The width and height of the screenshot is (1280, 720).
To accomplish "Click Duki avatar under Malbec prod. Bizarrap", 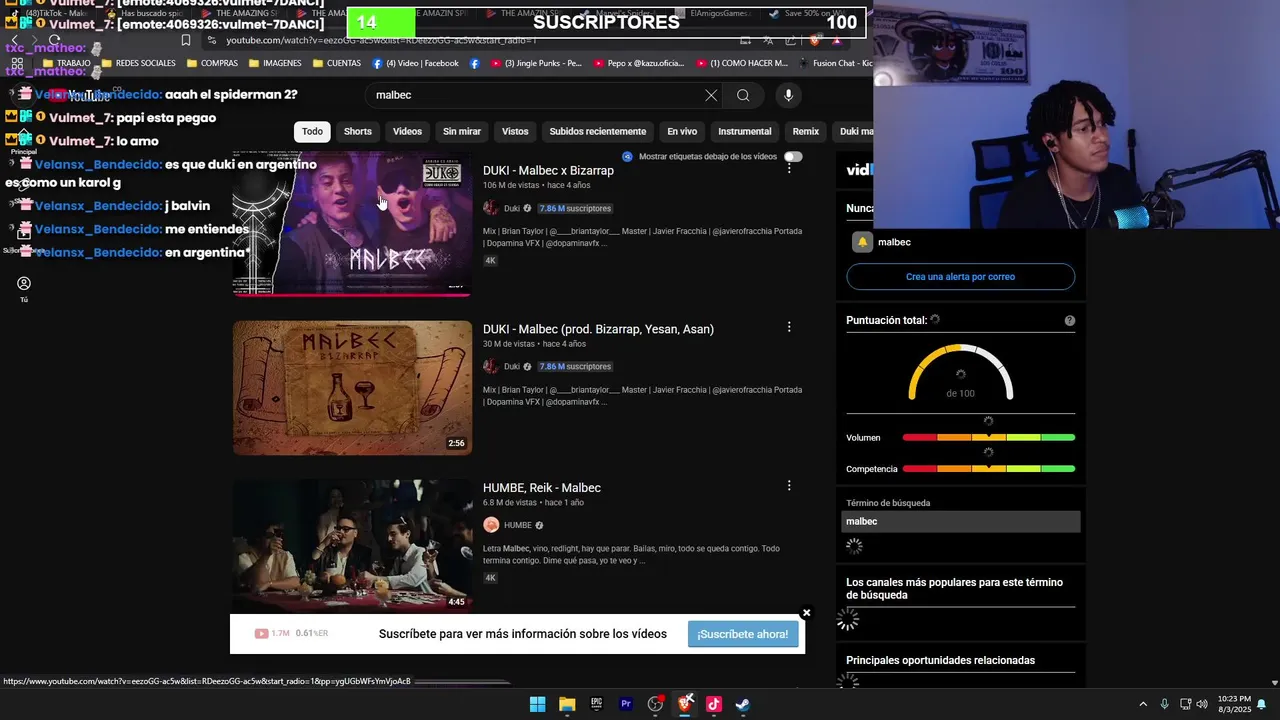I will click(x=491, y=366).
